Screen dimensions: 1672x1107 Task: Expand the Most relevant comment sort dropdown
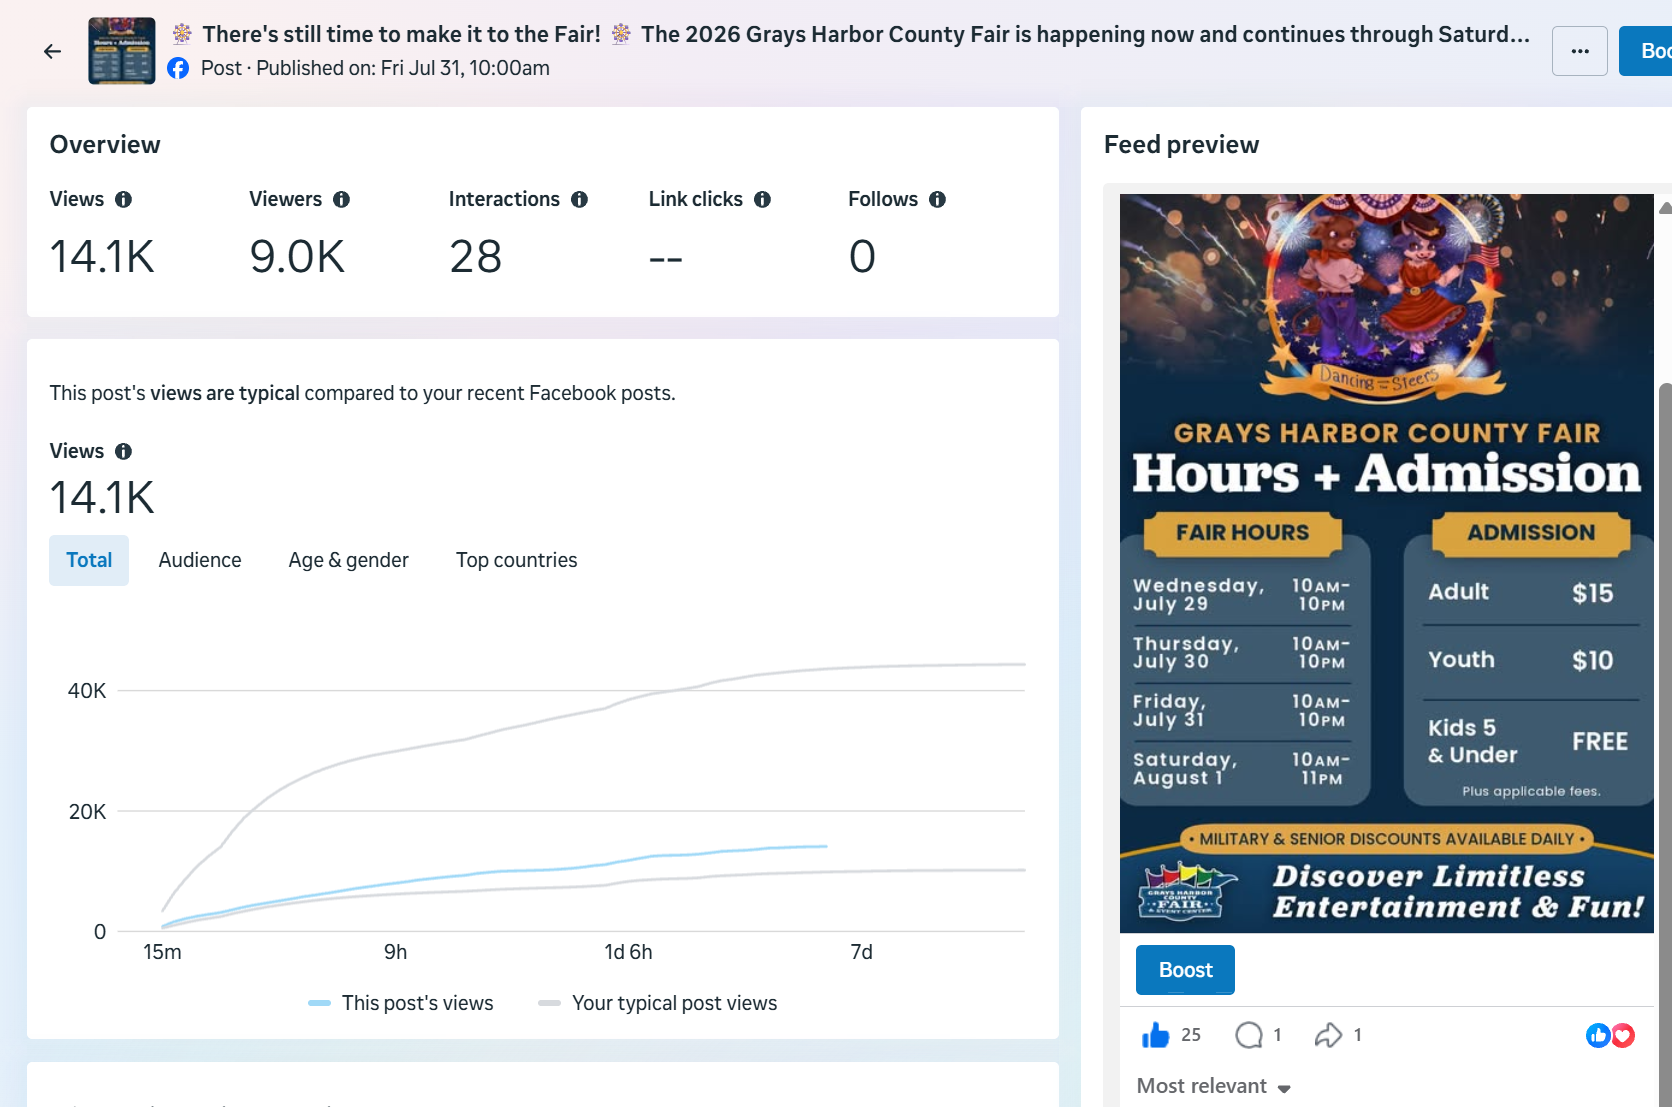(x=1214, y=1086)
